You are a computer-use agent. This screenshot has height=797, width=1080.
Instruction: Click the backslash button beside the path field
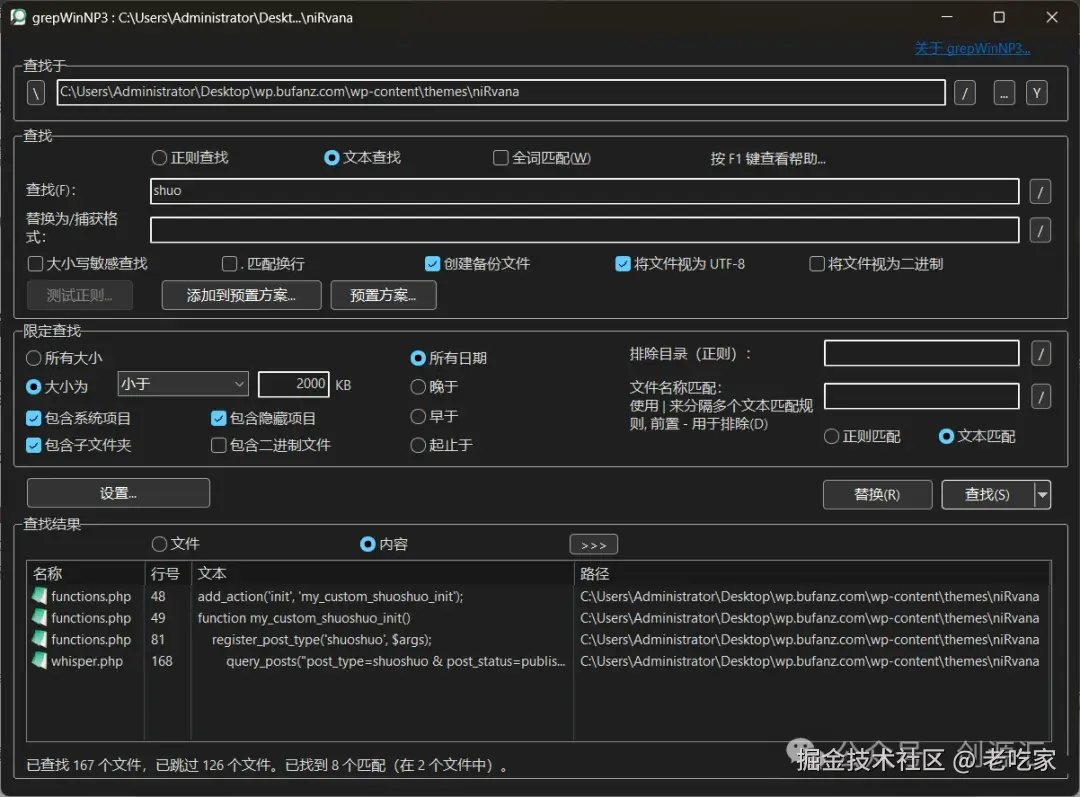pos(35,92)
